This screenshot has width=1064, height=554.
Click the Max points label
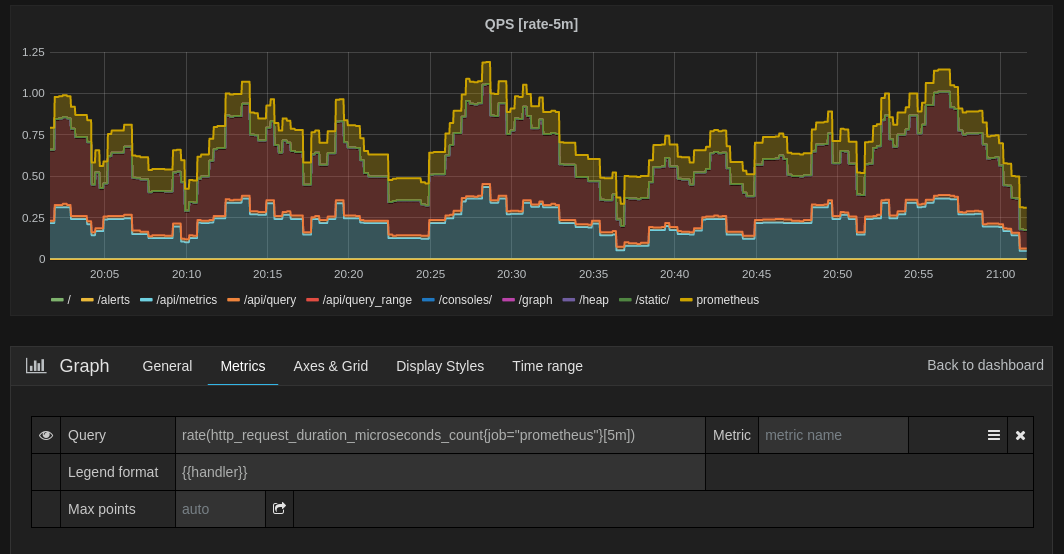(x=102, y=509)
